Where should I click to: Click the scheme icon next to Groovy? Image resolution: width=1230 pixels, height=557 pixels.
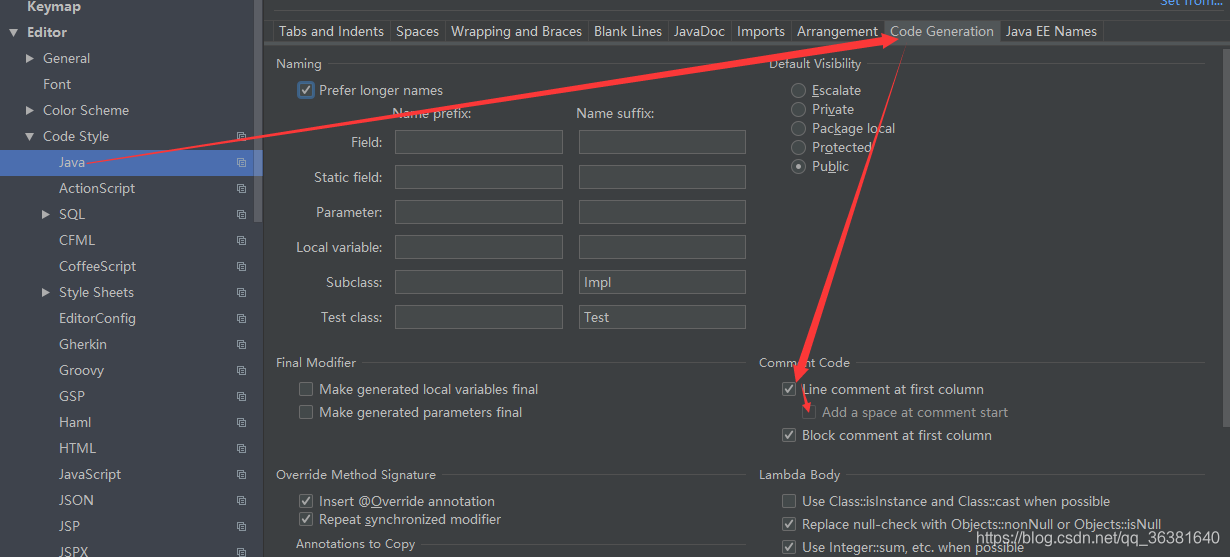coord(241,370)
